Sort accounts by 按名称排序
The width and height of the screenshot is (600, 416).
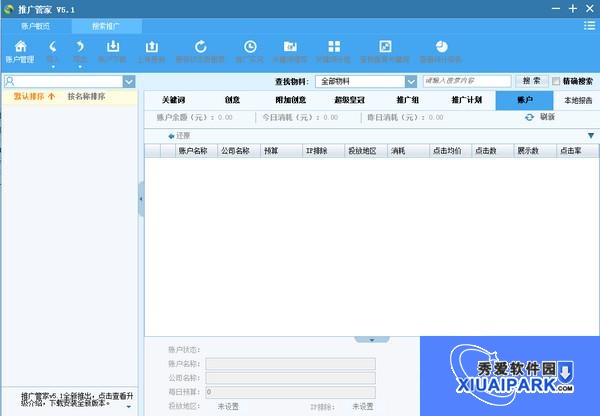[86, 96]
